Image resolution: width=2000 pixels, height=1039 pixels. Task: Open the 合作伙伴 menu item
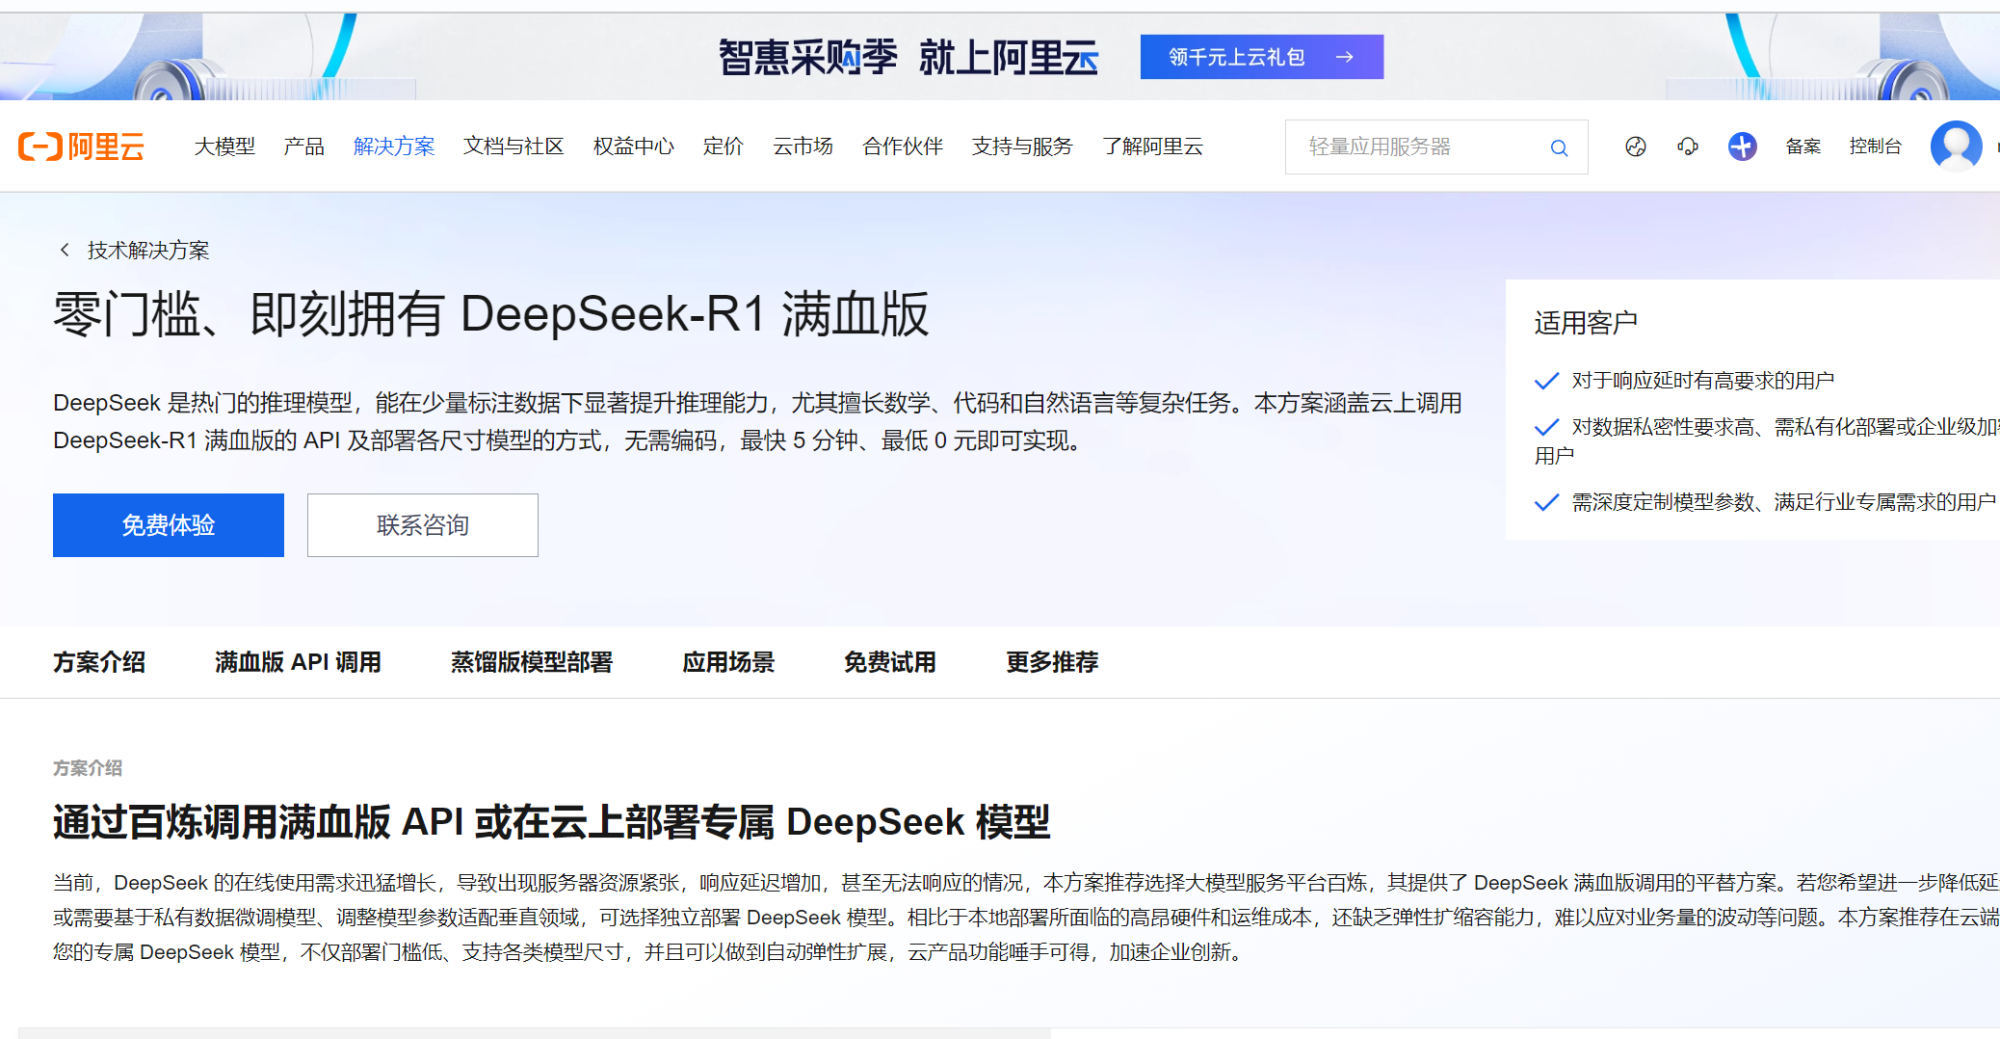tap(903, 147)
